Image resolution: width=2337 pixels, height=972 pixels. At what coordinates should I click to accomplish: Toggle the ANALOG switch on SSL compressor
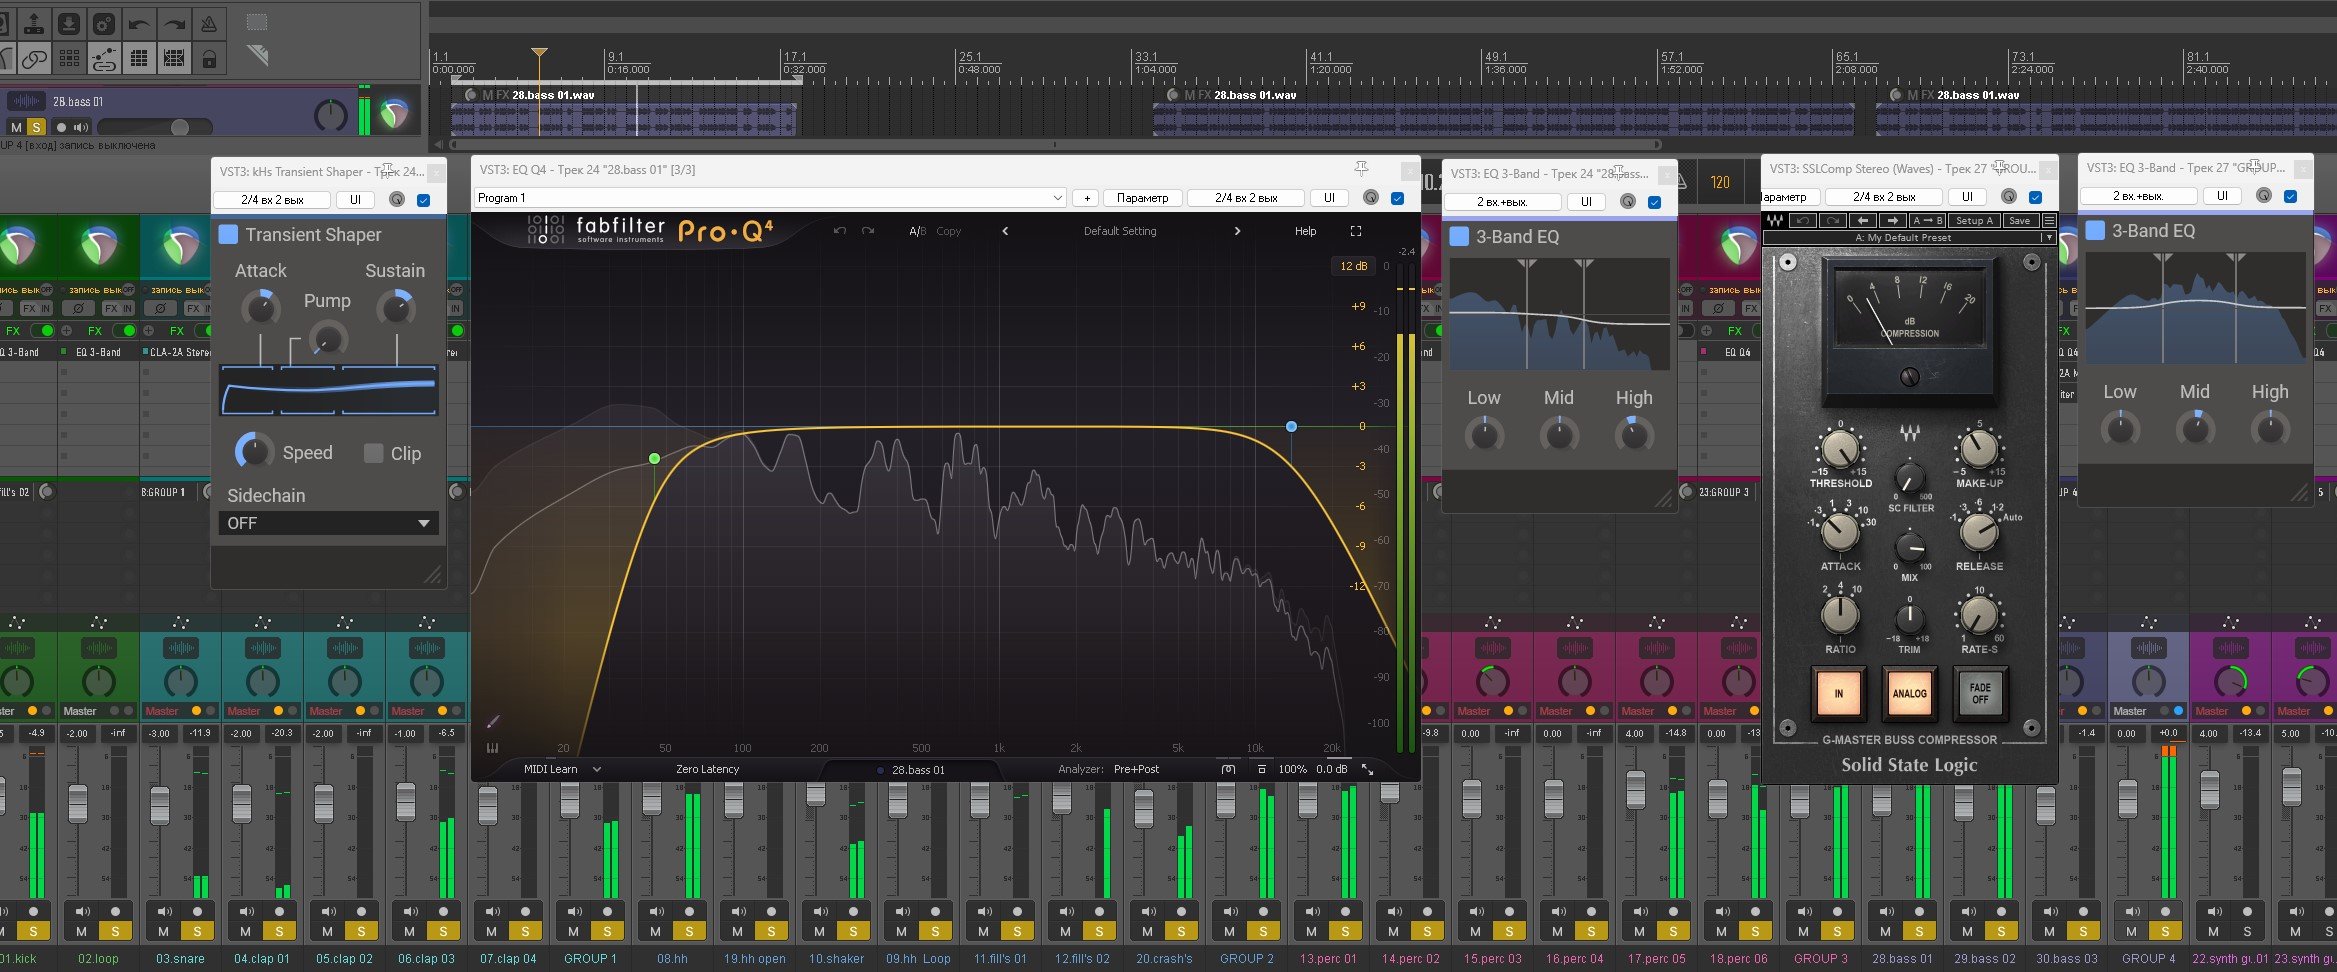click(x=1909, y=693)
